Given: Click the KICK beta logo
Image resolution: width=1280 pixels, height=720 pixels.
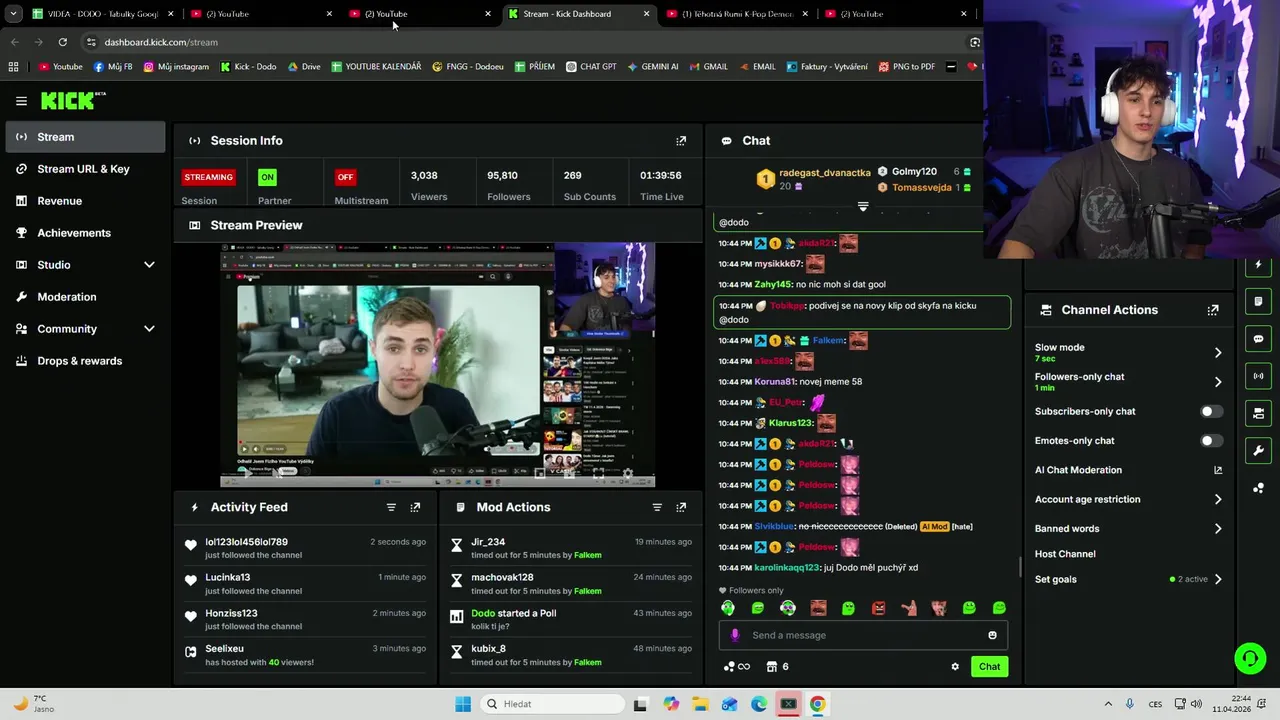Looking at the screenshot, I should click(73, 100).
